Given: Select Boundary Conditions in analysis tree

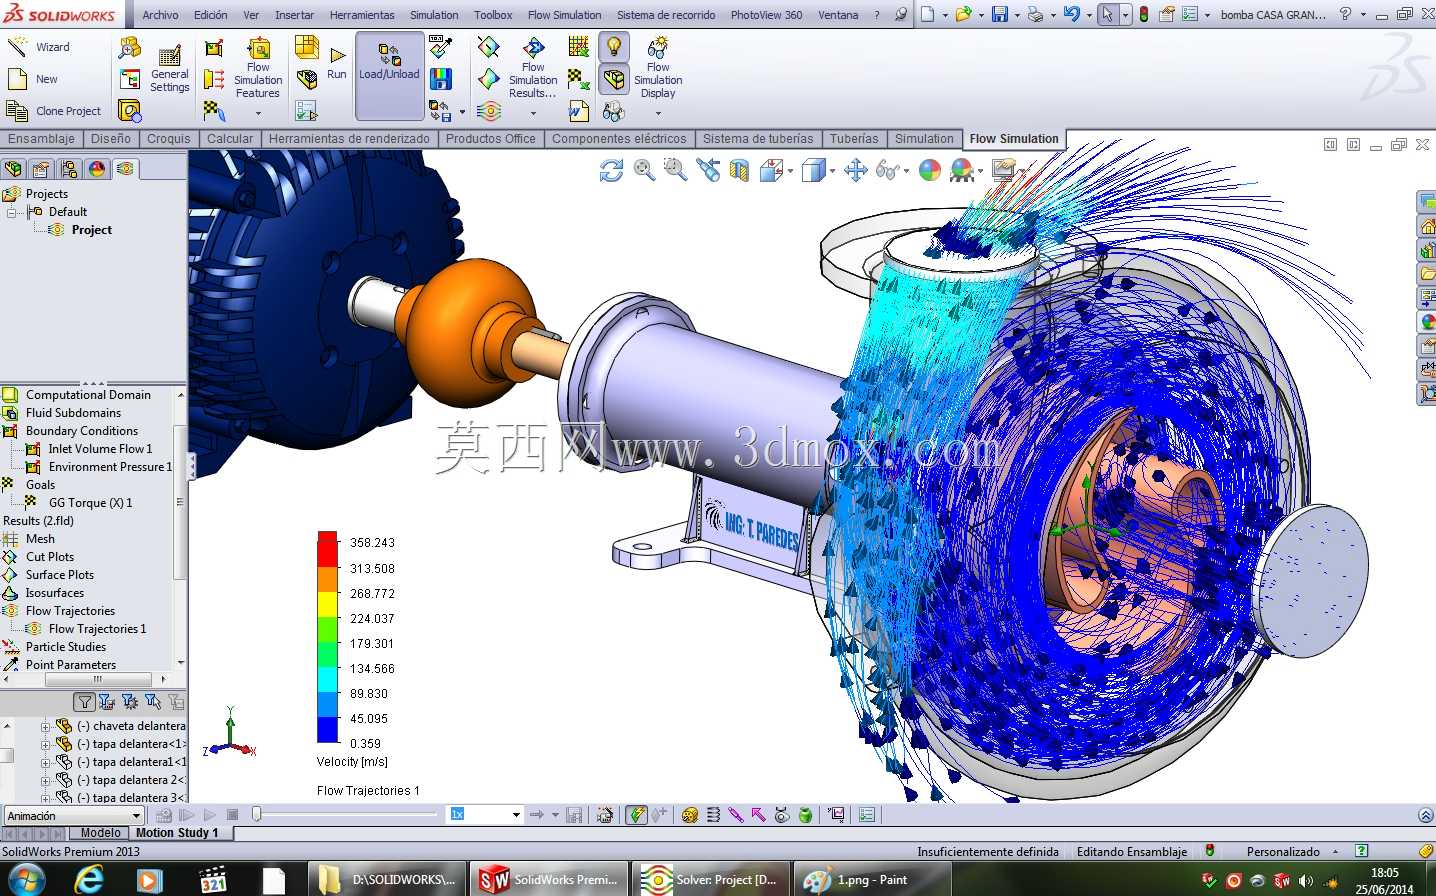Looking at the screenshot, I should pyautogui.click(x=82, y=431).
